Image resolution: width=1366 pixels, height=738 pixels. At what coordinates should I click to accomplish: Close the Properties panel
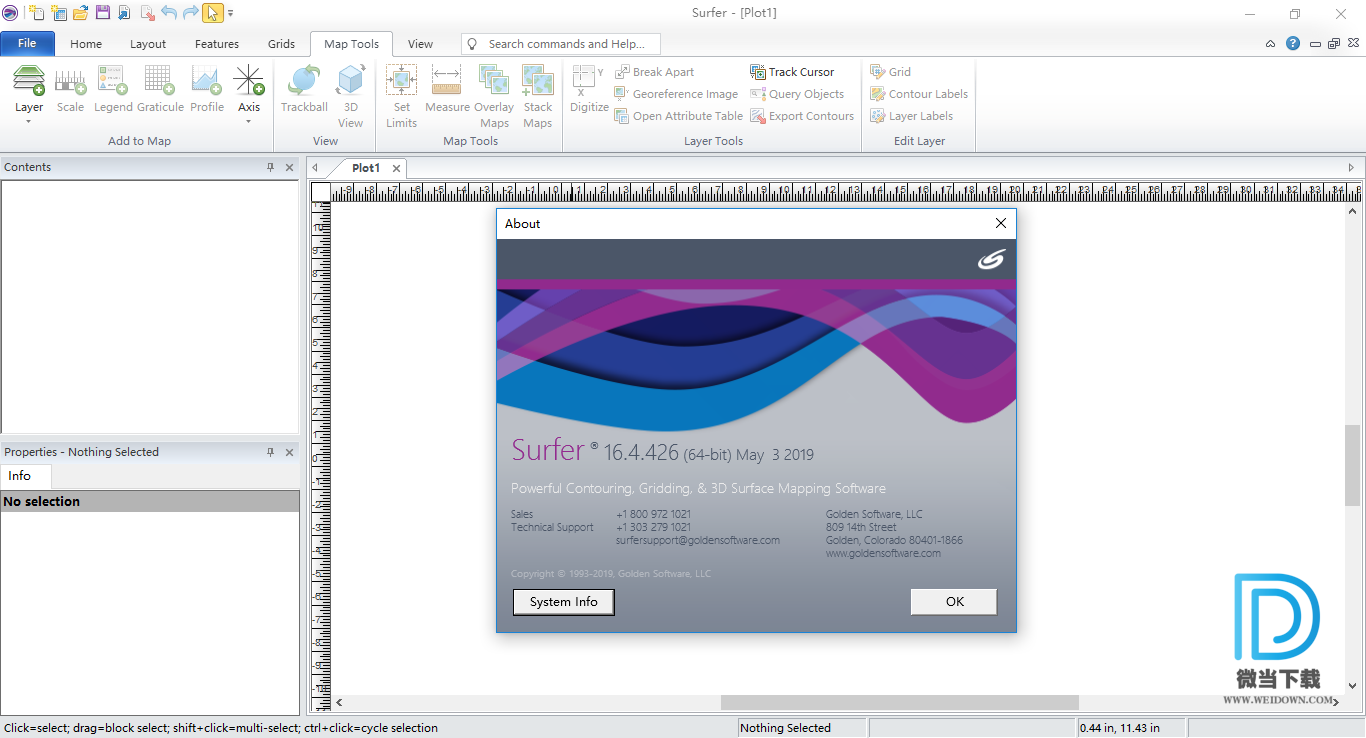click(x=290, y=452)
